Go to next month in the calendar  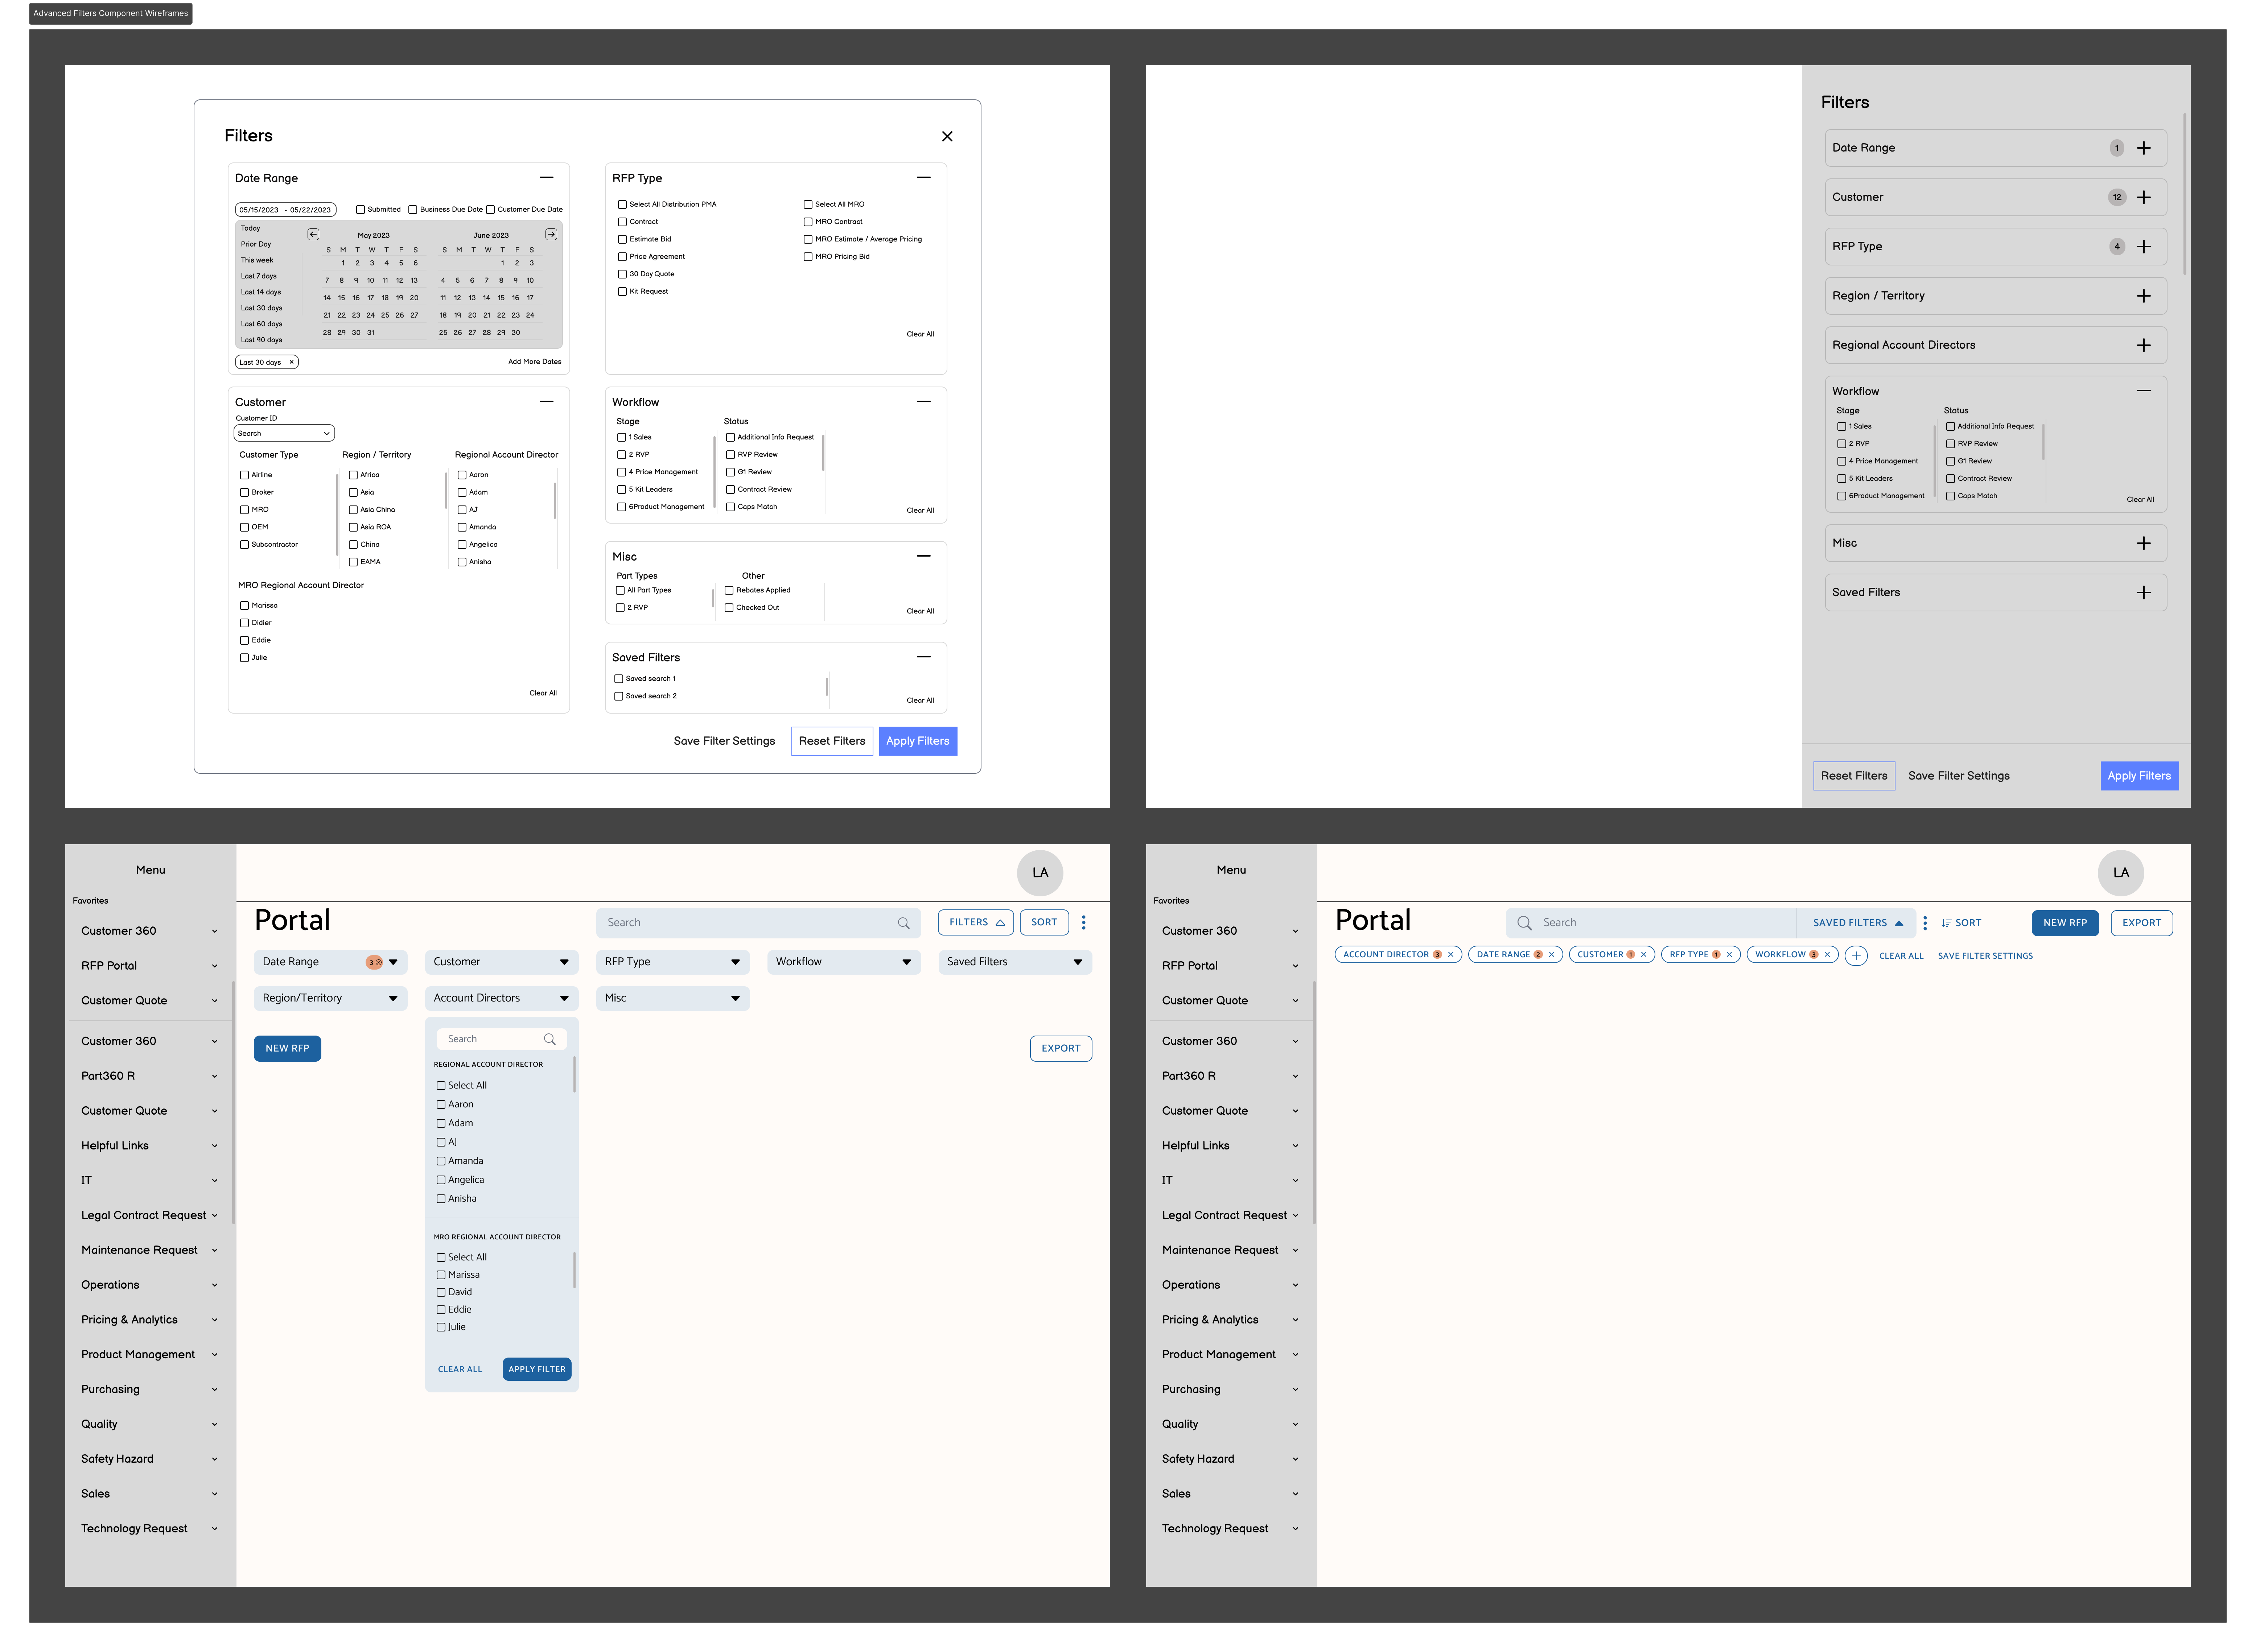pos(551,234)
